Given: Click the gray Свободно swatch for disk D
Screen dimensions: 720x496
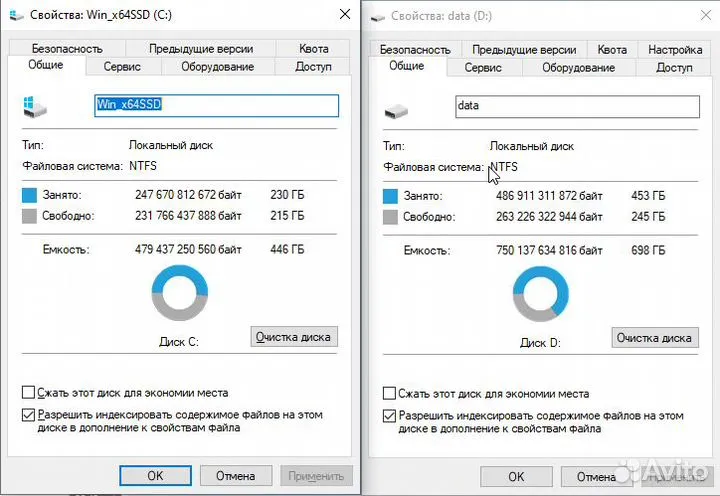Looking at the screenshot, I should tap(390, 217).
